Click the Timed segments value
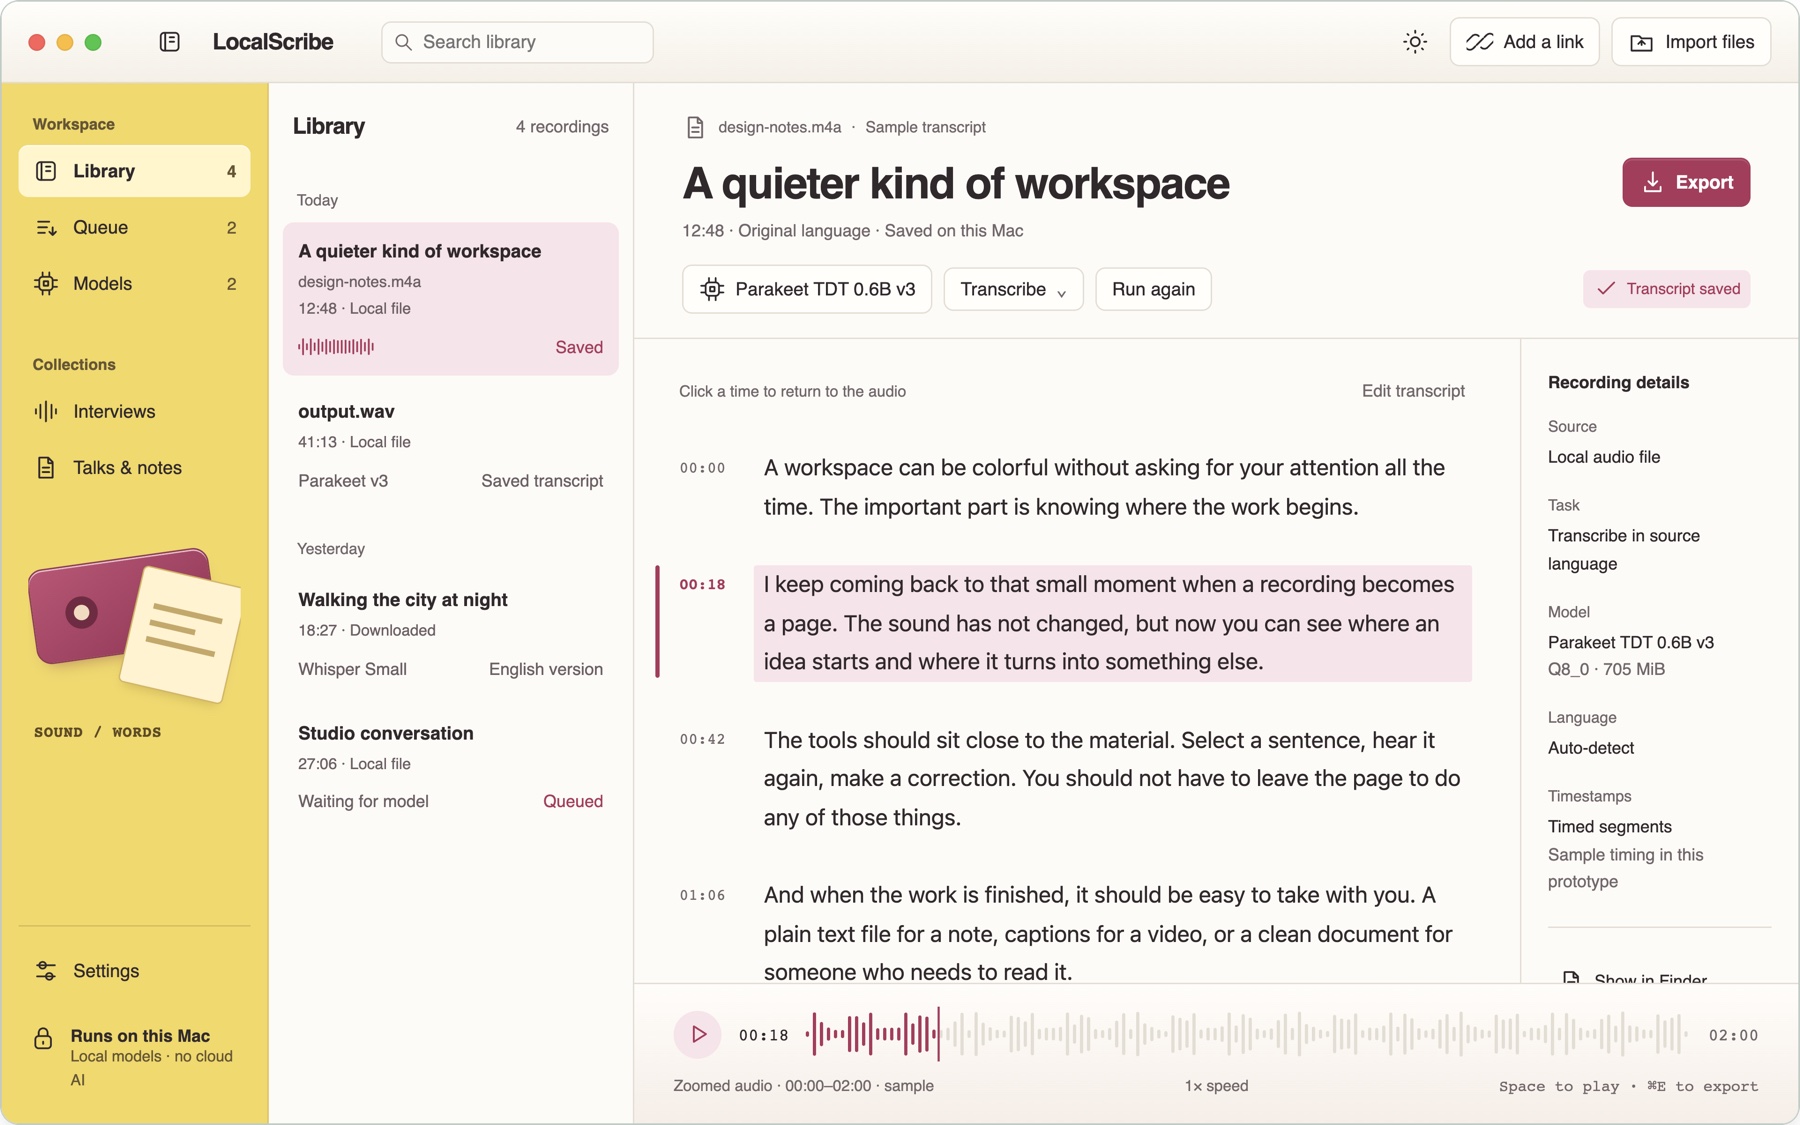 coord(1610,827)
